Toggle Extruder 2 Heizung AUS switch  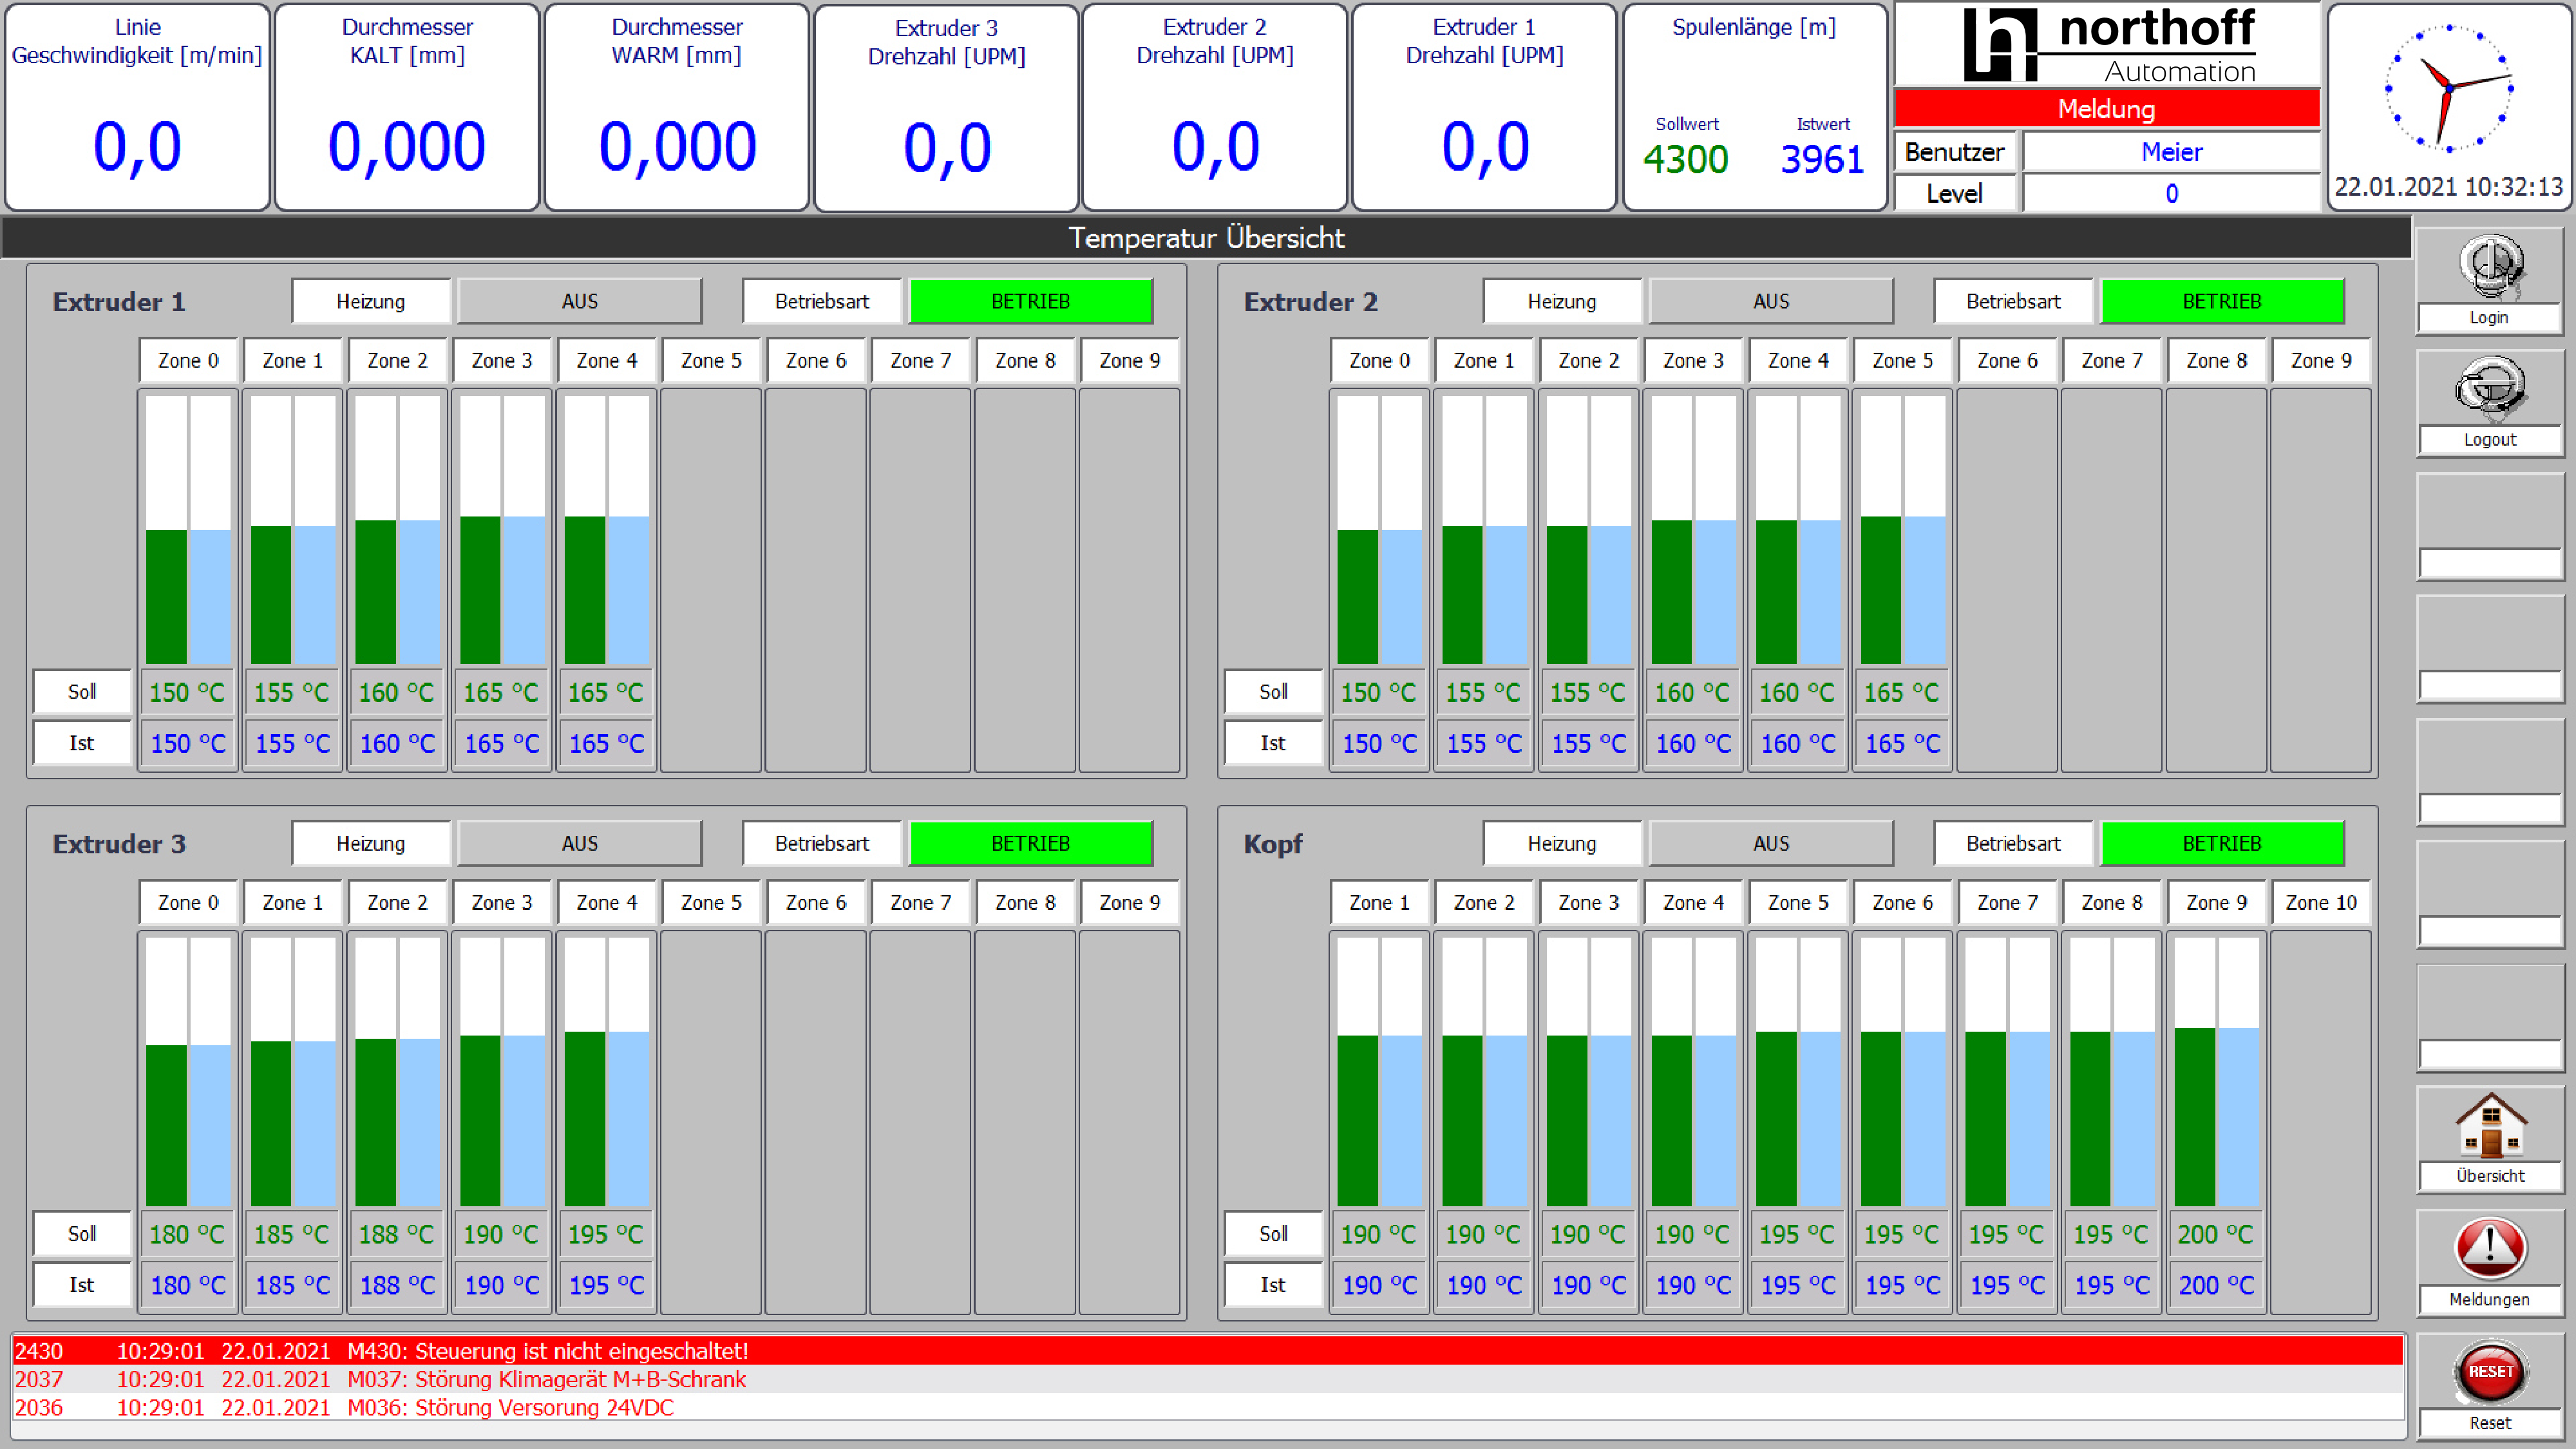[1770, 301]
